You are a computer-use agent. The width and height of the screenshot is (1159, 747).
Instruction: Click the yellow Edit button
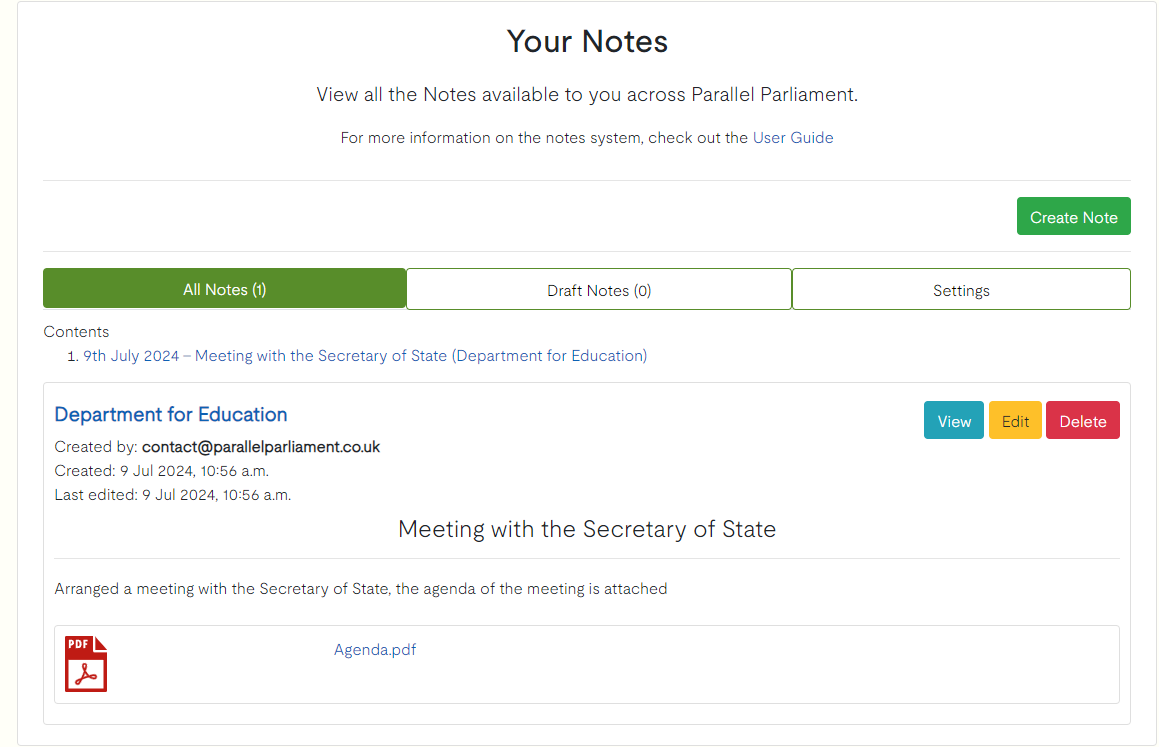point(1014,421)
